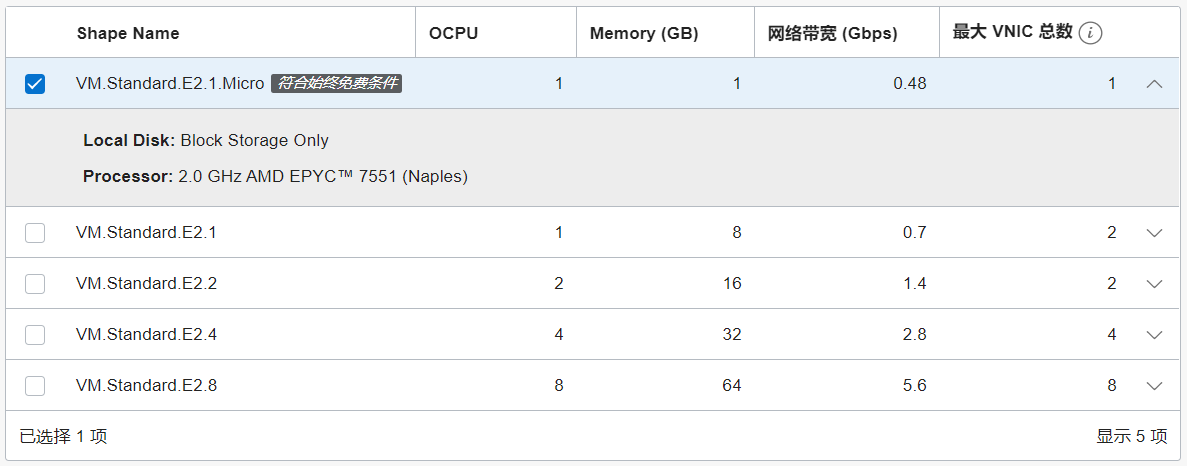The height and width of the screenshot is (466, 1187).
Task: Select the VM.Standard.E2.1 checkbox
Action: [x=35, y=232]
